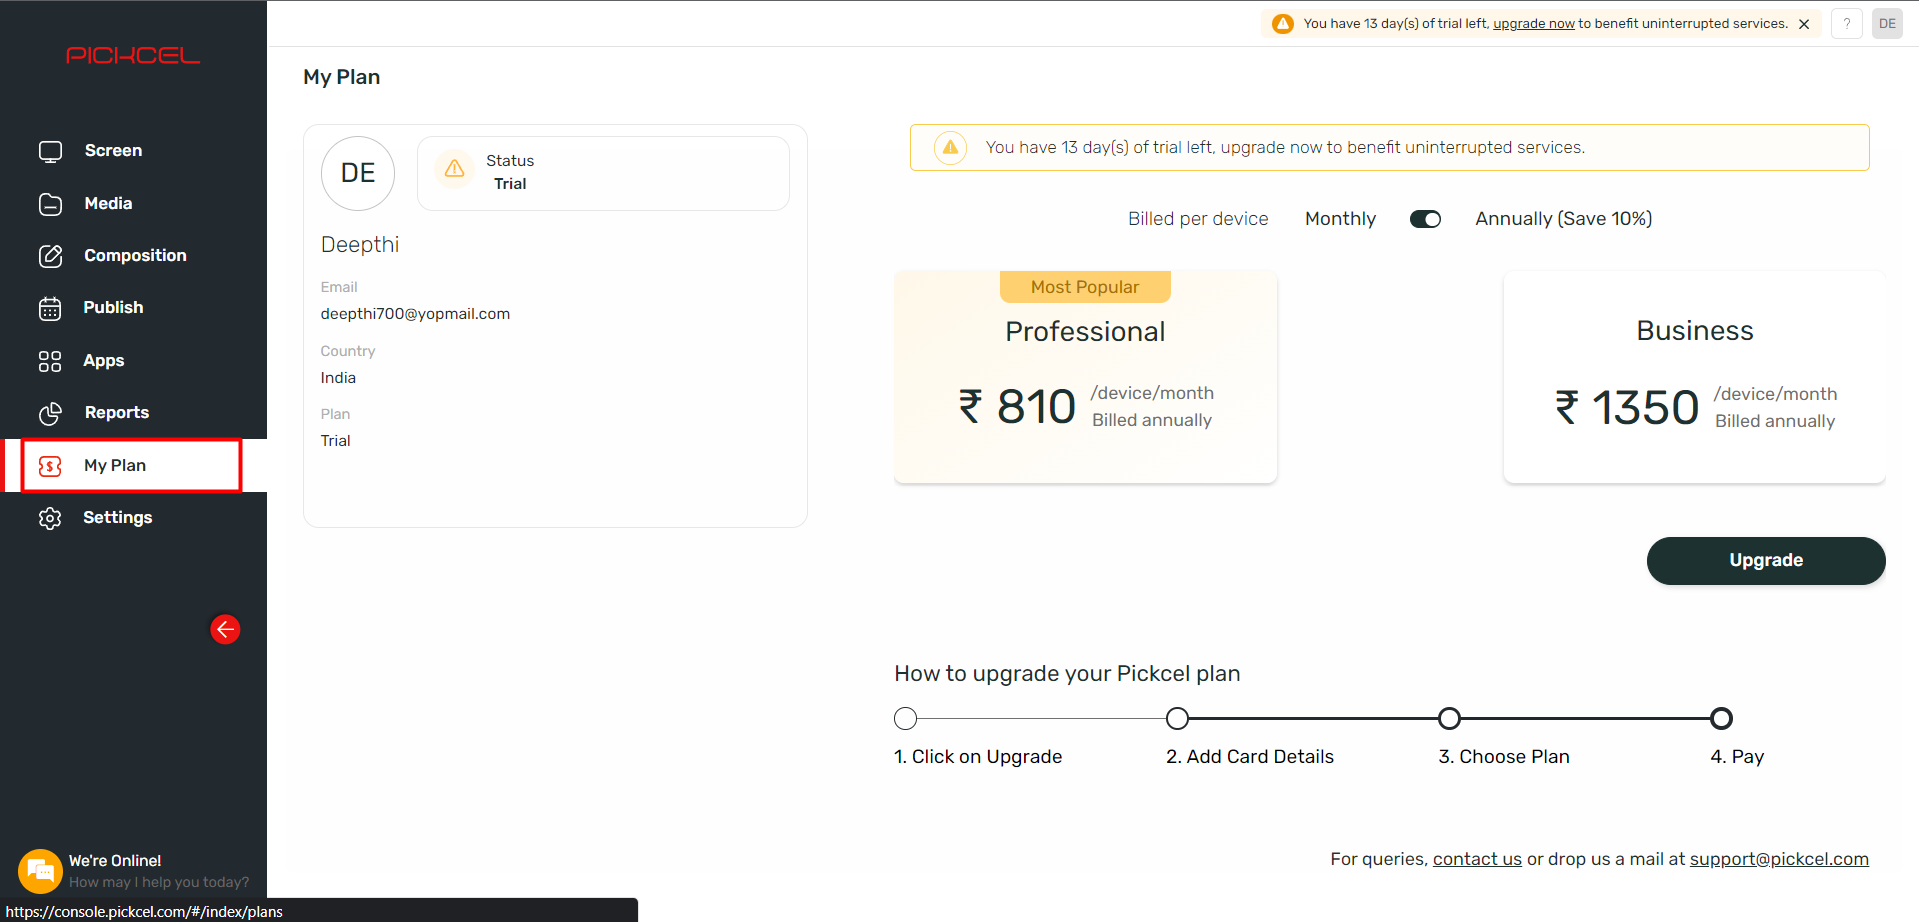
Task: Dismiss the trial notification banner
Action: click(x=1804, y=24)
